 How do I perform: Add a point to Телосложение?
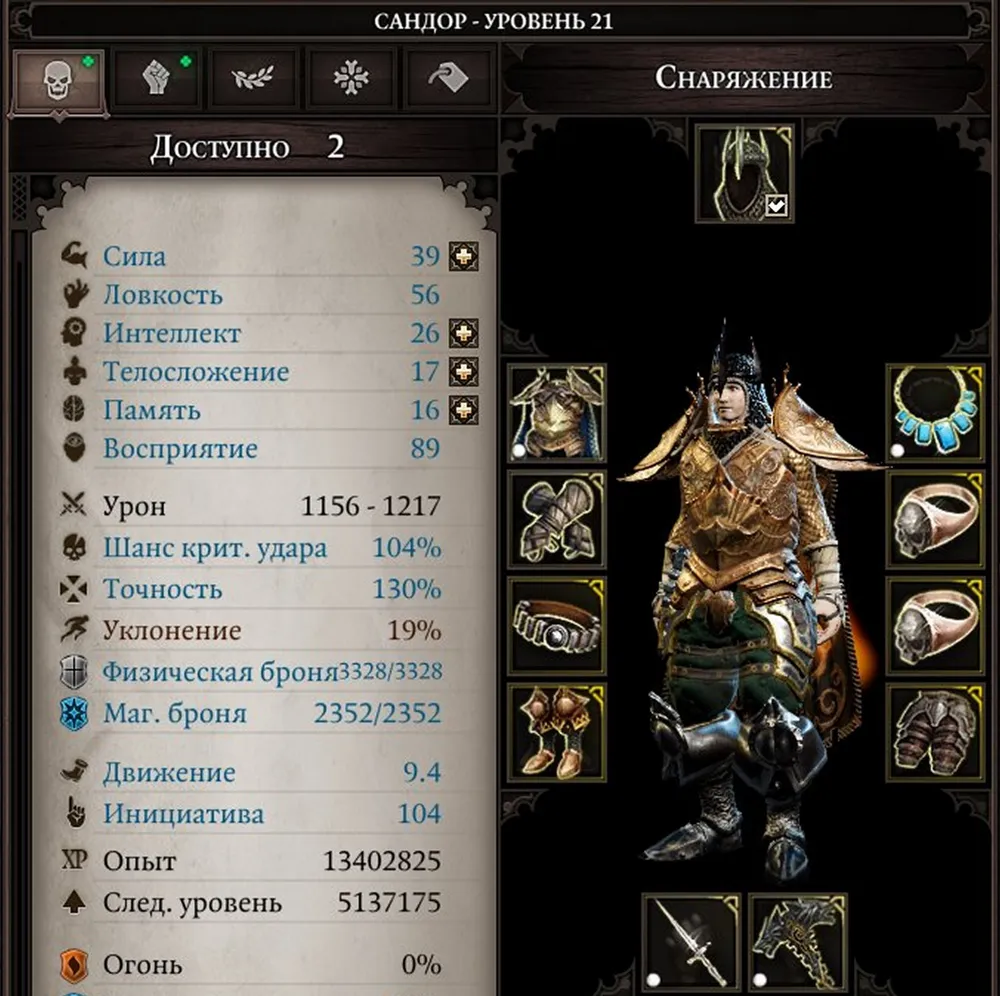click(464, 371)
